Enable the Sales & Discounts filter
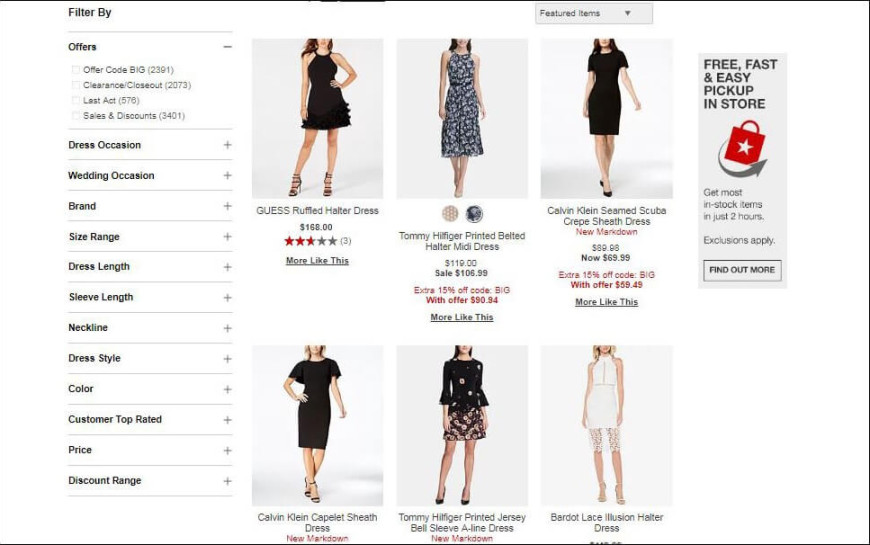Viewport: 870px width, 545px height. click(x=75, y=115)
